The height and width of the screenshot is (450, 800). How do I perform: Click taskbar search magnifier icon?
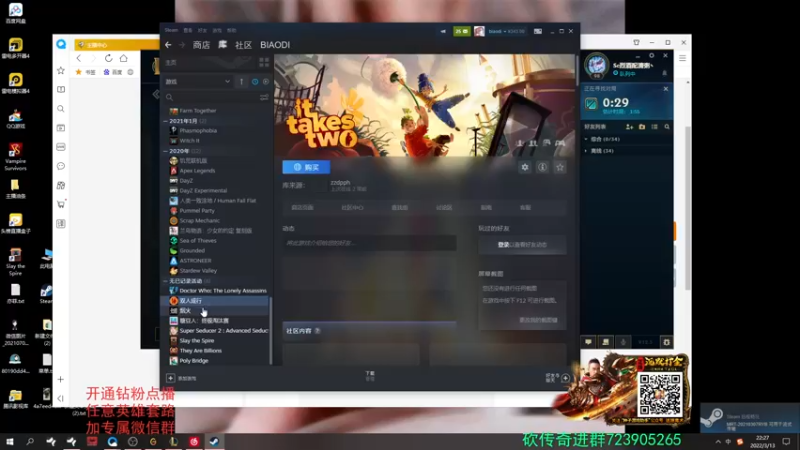click(x=30, y=442)
